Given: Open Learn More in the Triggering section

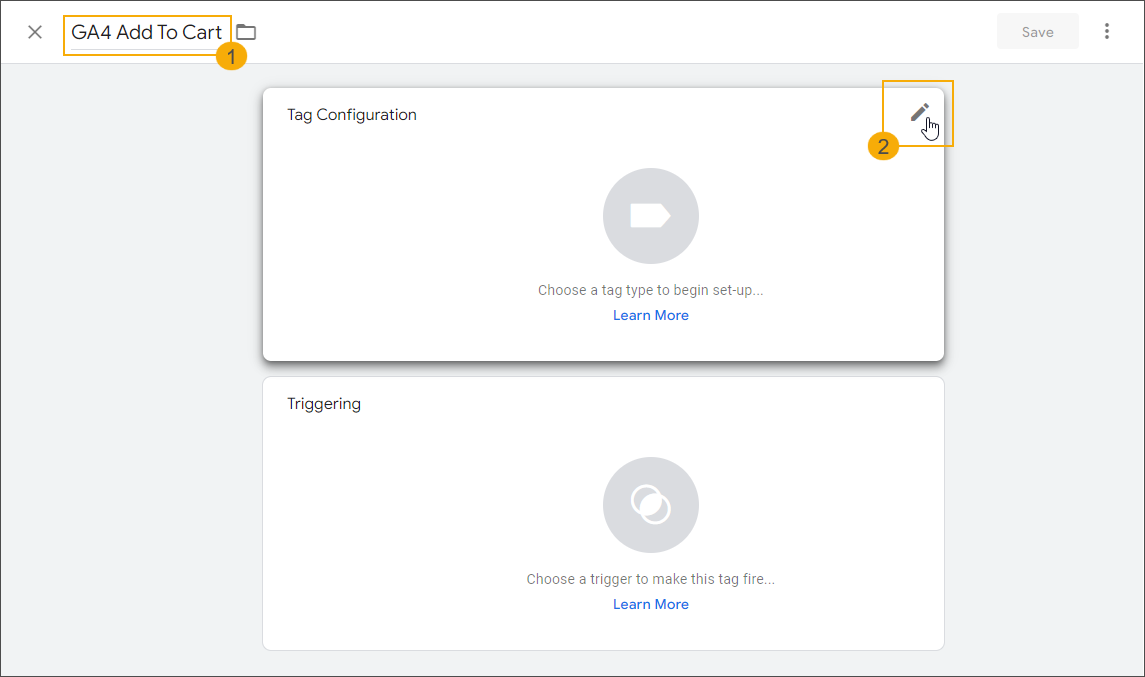Looking at the screenshot, I should click(650, 604).
